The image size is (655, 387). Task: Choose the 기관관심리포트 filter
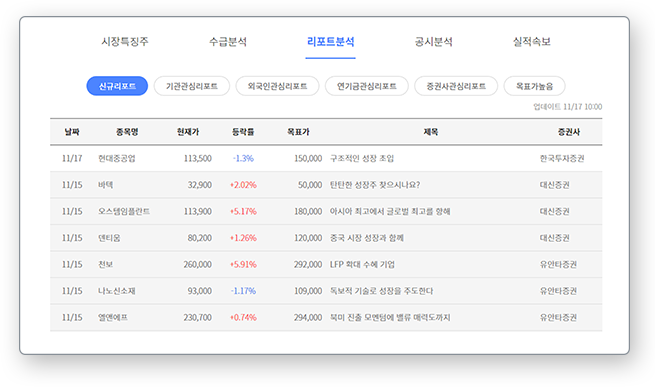click(192, 86)
